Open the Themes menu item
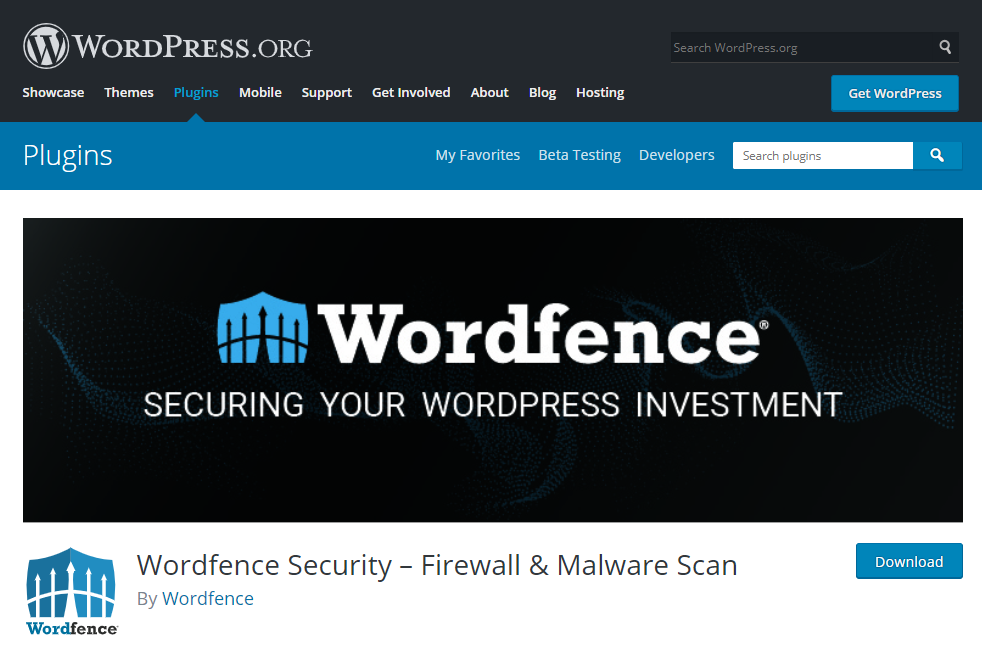 (128, 93)
